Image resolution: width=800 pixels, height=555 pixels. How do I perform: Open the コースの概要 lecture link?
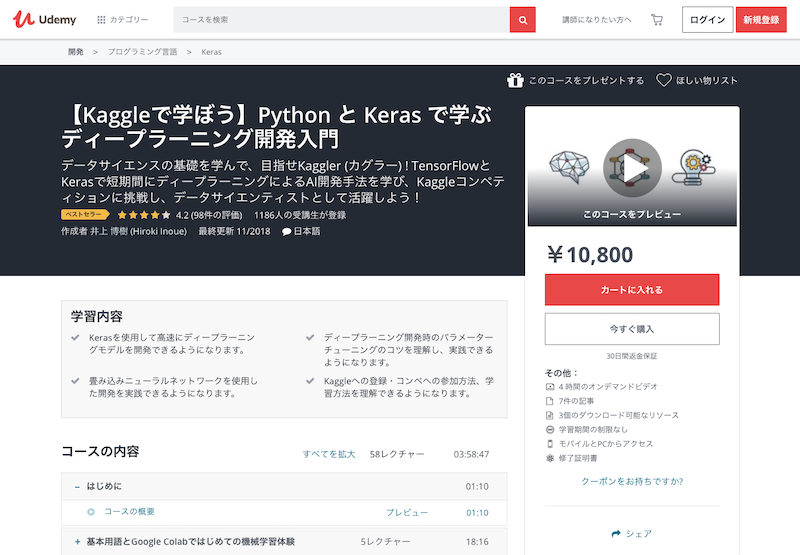coord(129,512)
